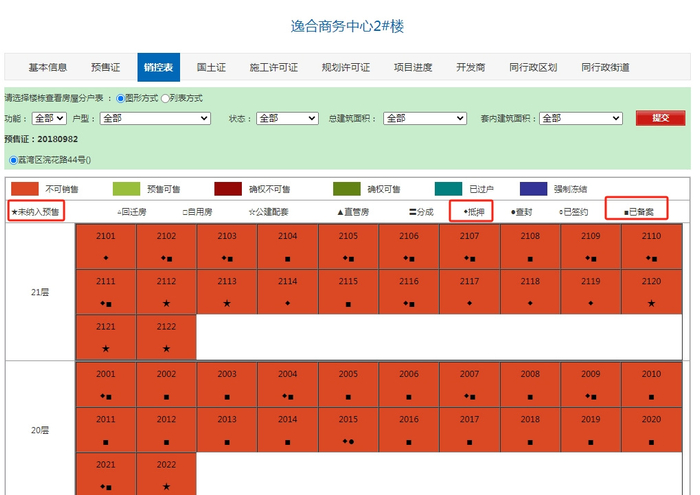This screenshot has height=495, width=700.
Task: Click the diamond icon in unit 2101
Action: (x=106, y=258)
